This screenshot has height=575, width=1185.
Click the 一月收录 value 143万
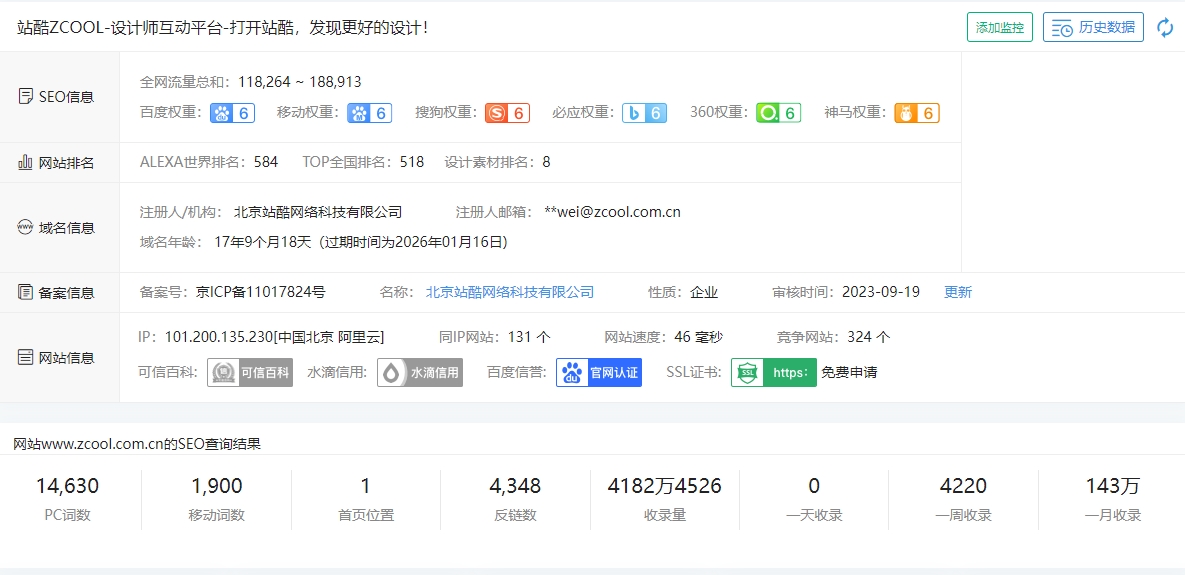click(x=1112, y=486)
